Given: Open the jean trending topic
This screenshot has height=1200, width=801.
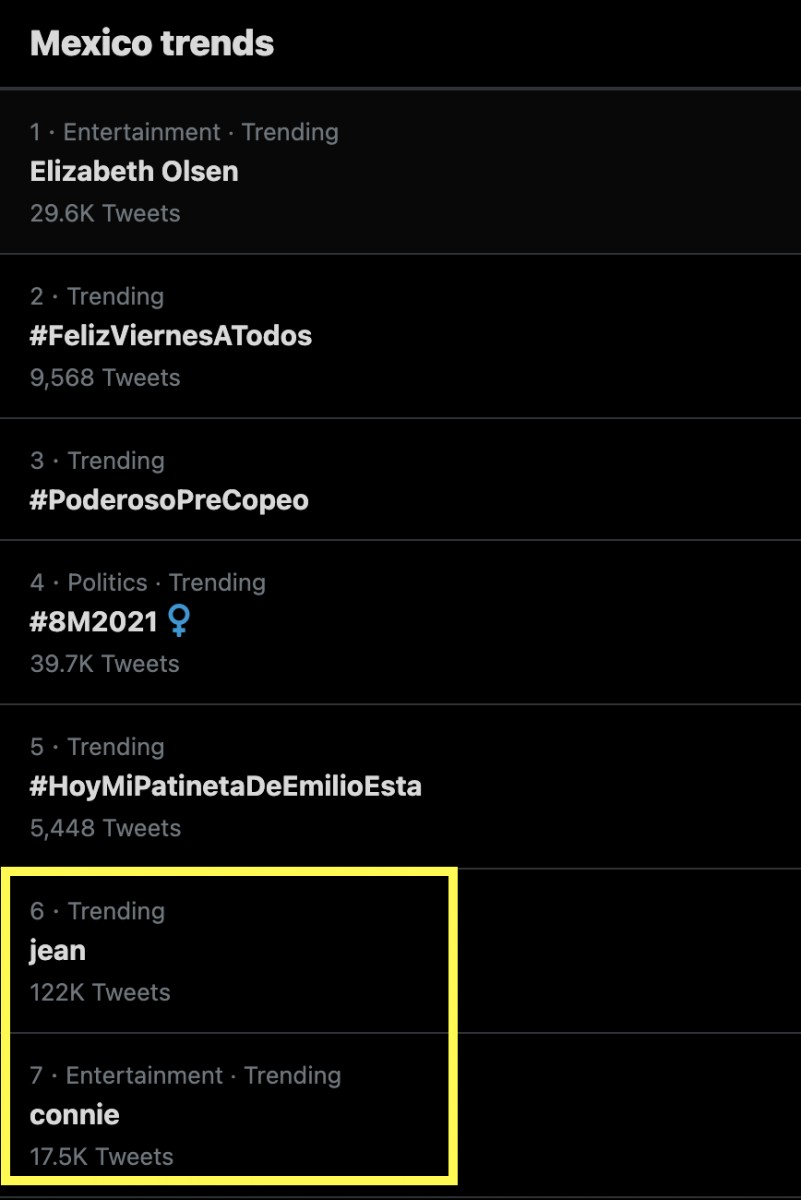Looking at the screenshot, I should [400, 951].
